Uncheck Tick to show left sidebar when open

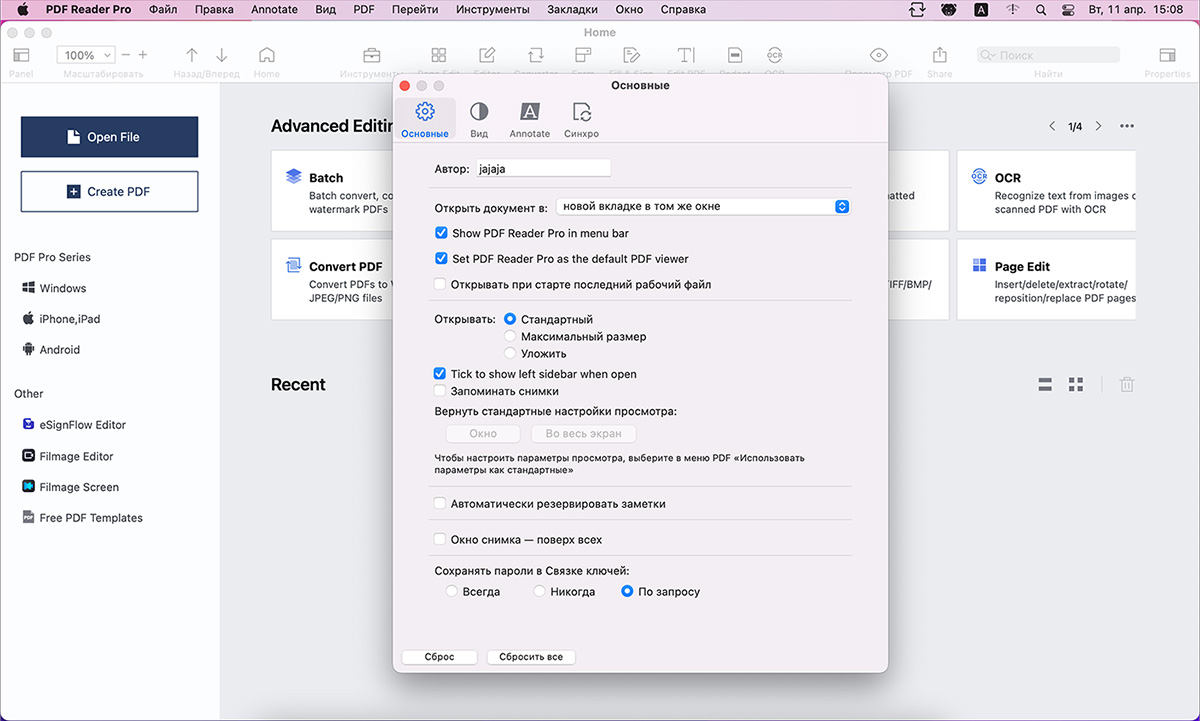440,373
